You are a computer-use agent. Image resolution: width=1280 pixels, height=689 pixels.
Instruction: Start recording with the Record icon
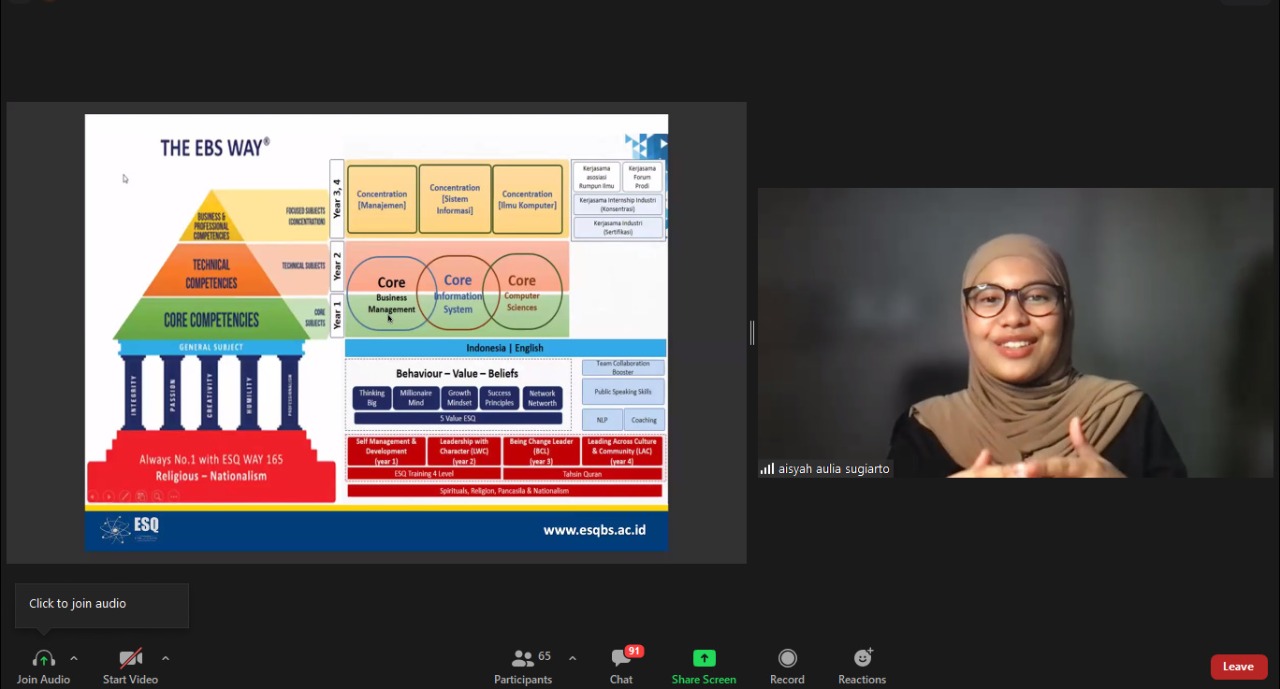click(x=787, y=659)
